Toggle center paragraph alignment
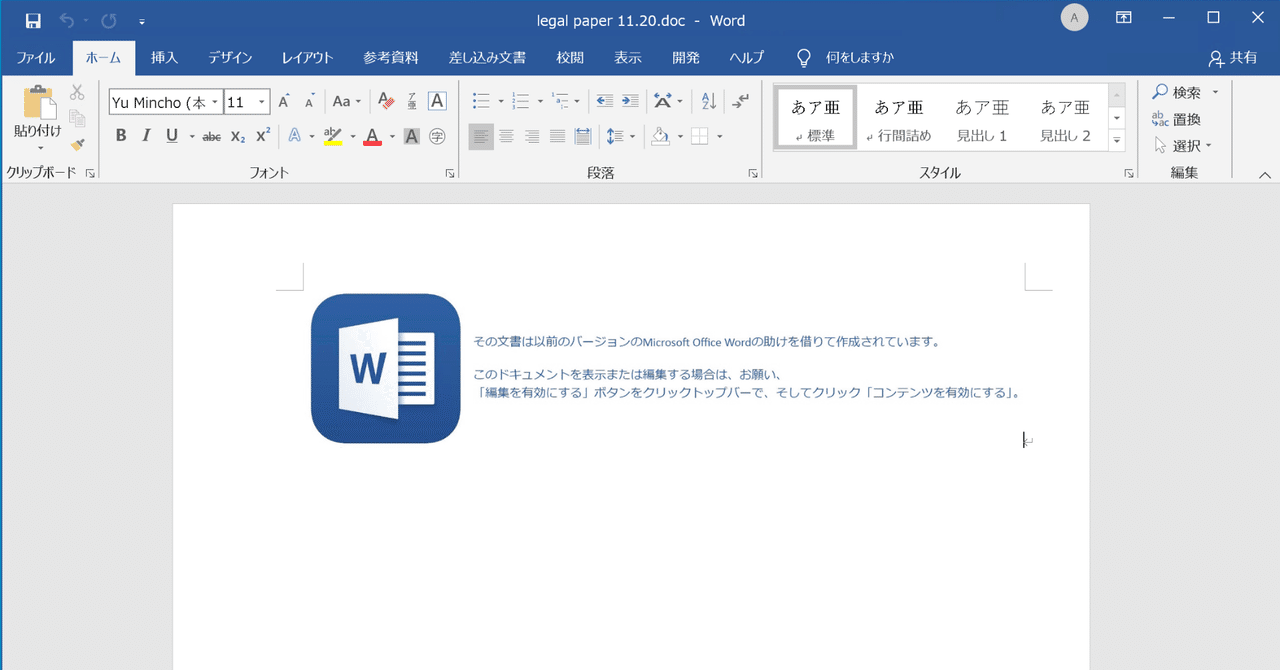This screenshot has height=670, width=1280. 507,136
